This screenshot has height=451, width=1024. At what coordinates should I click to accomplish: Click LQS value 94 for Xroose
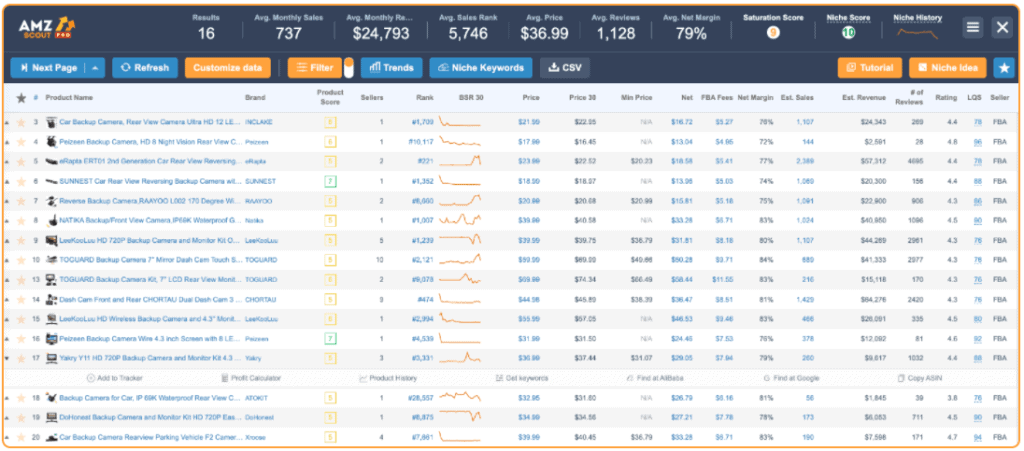[x=978, y=437]
